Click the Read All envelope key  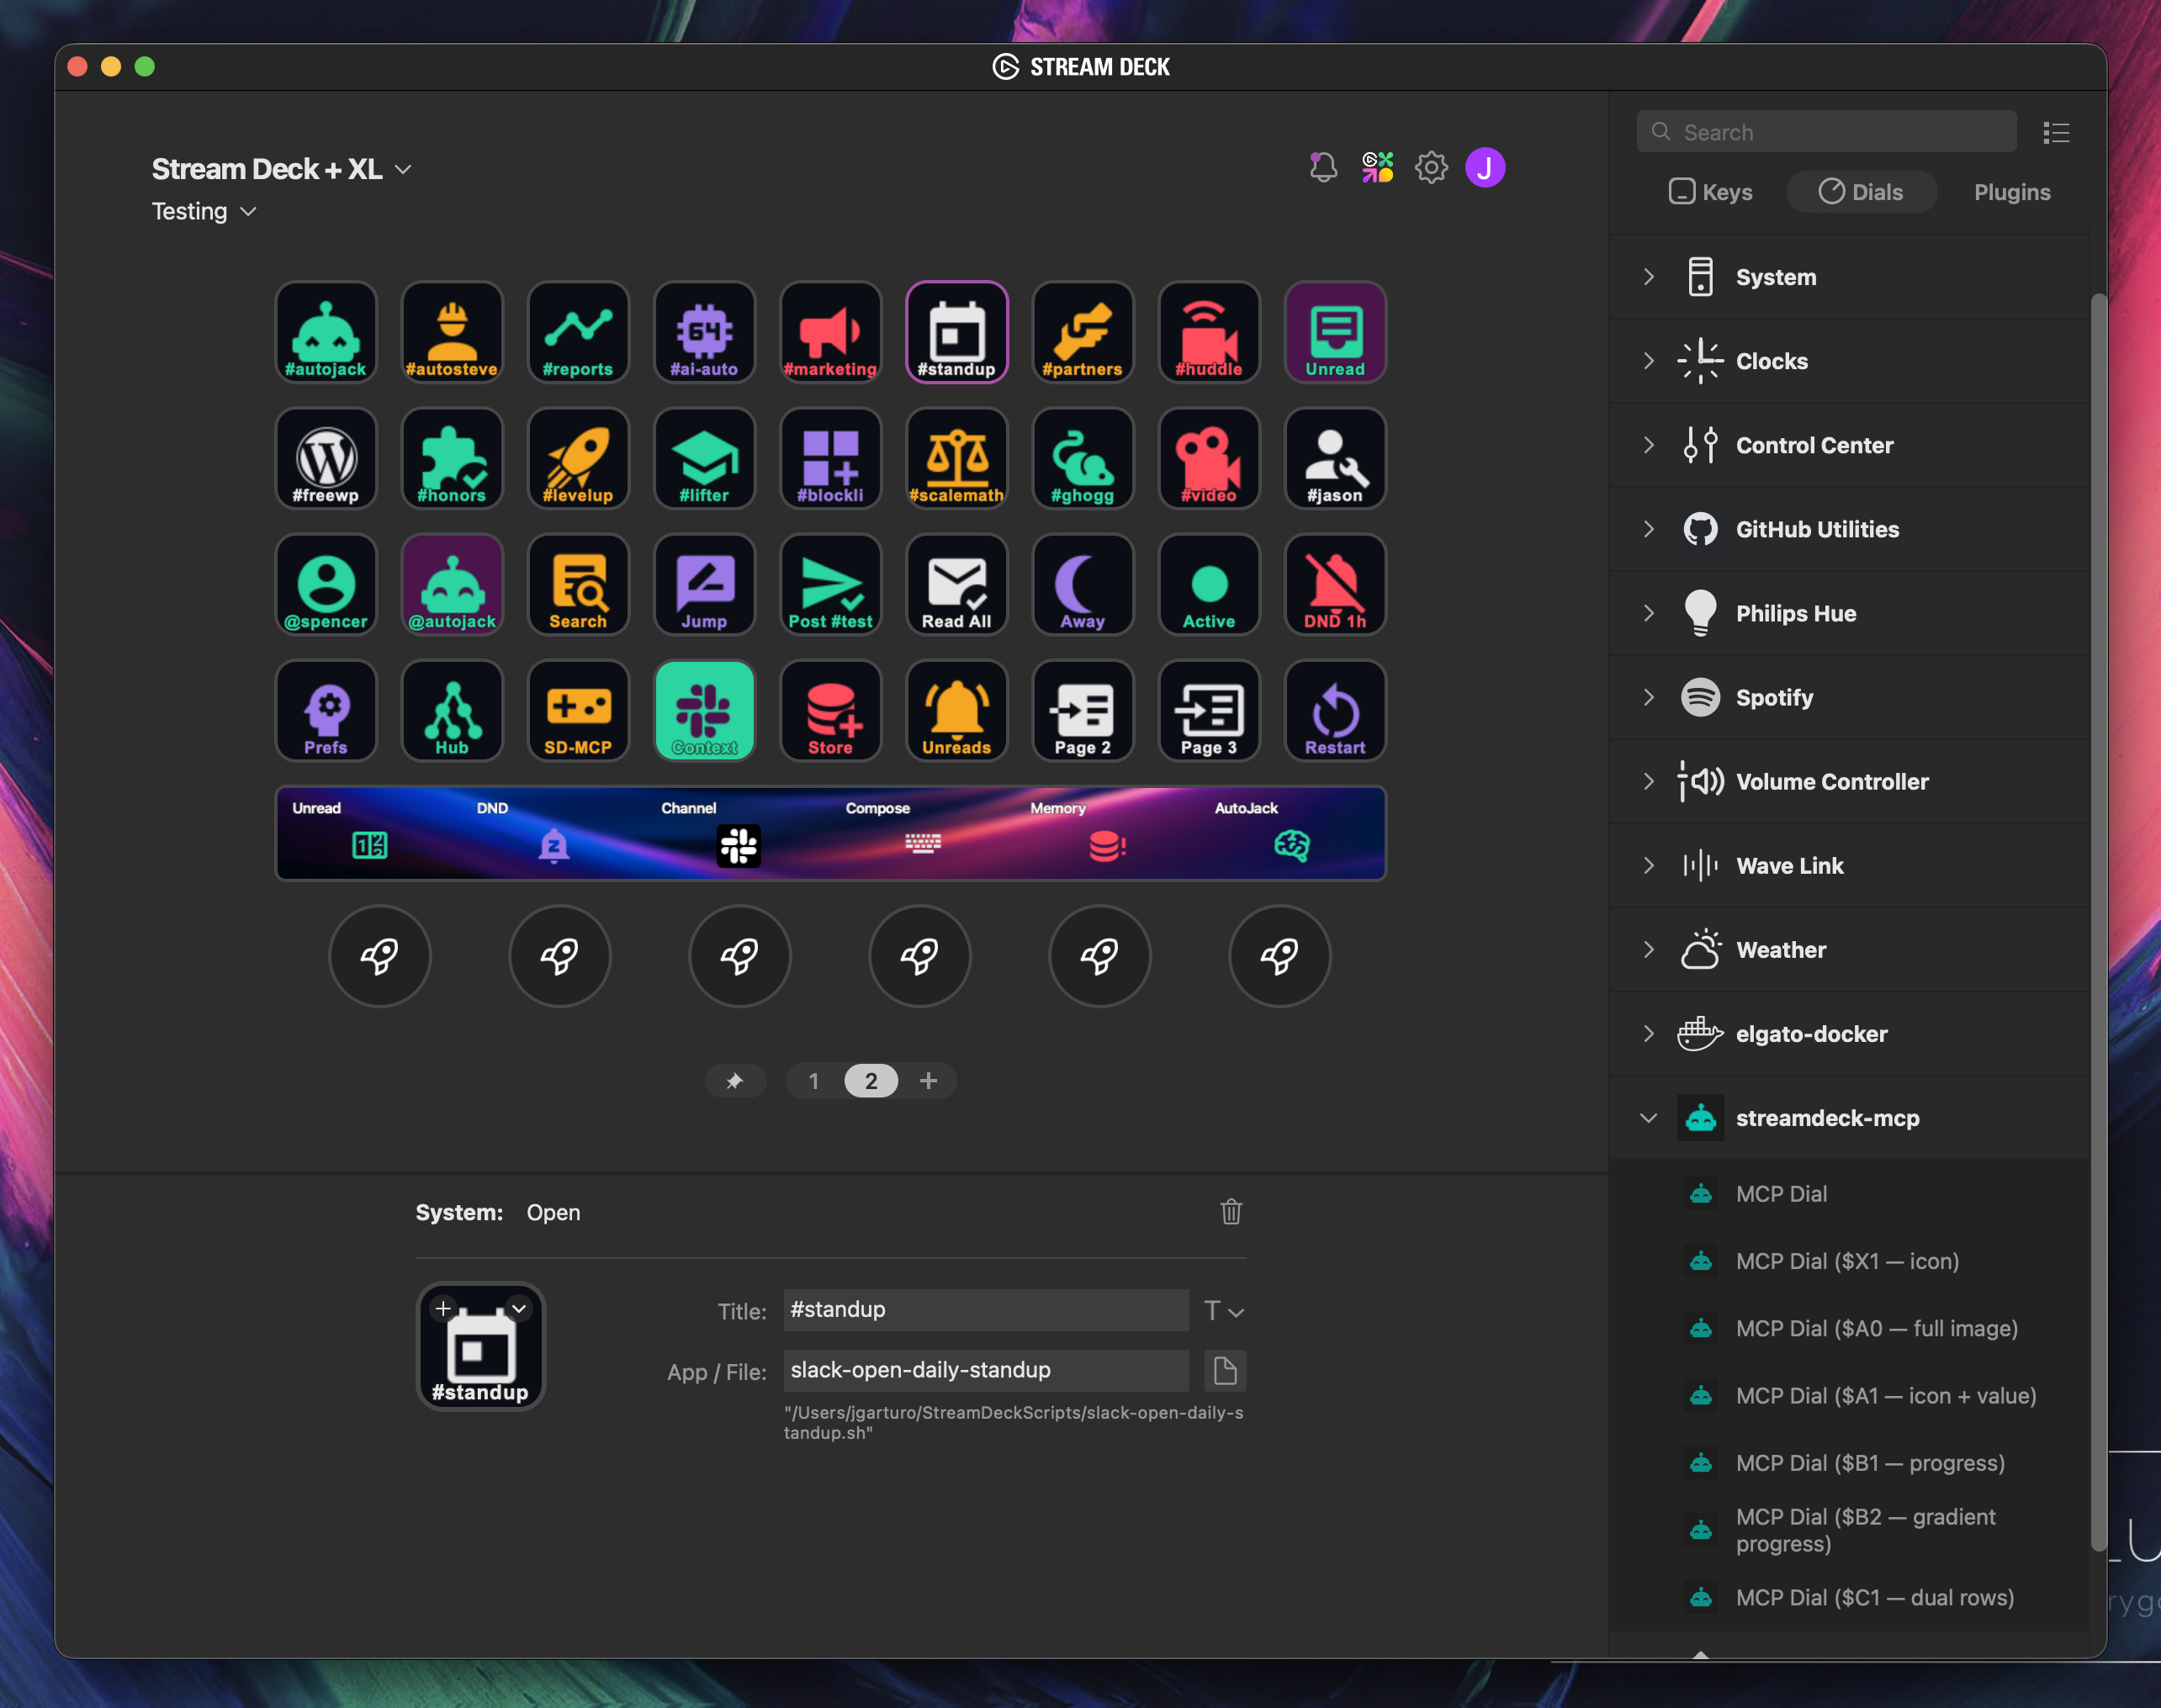tap(957, 584)
